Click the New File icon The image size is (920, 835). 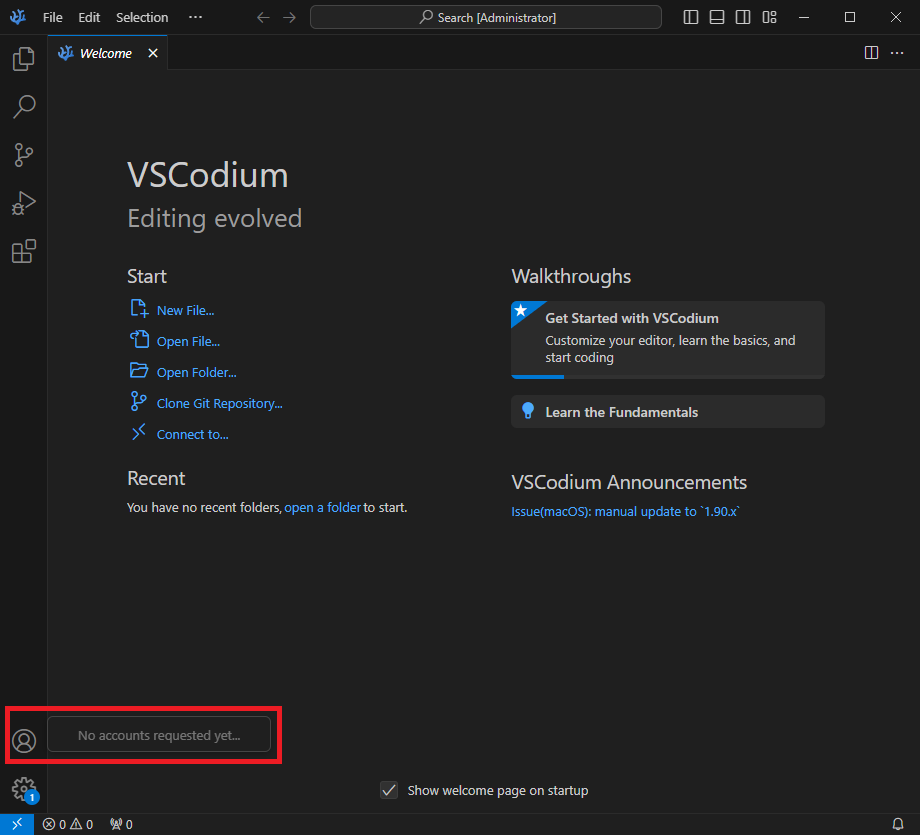(x=138, y=309)
